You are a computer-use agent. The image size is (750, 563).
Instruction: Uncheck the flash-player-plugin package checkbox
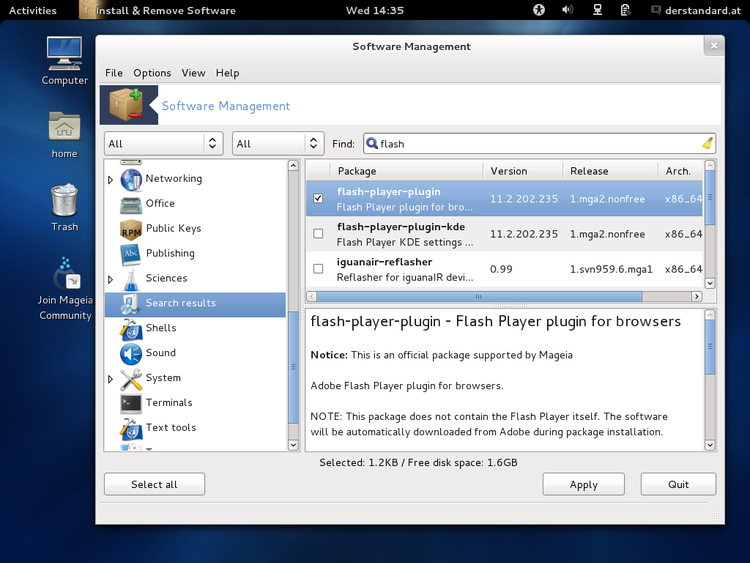318,199
